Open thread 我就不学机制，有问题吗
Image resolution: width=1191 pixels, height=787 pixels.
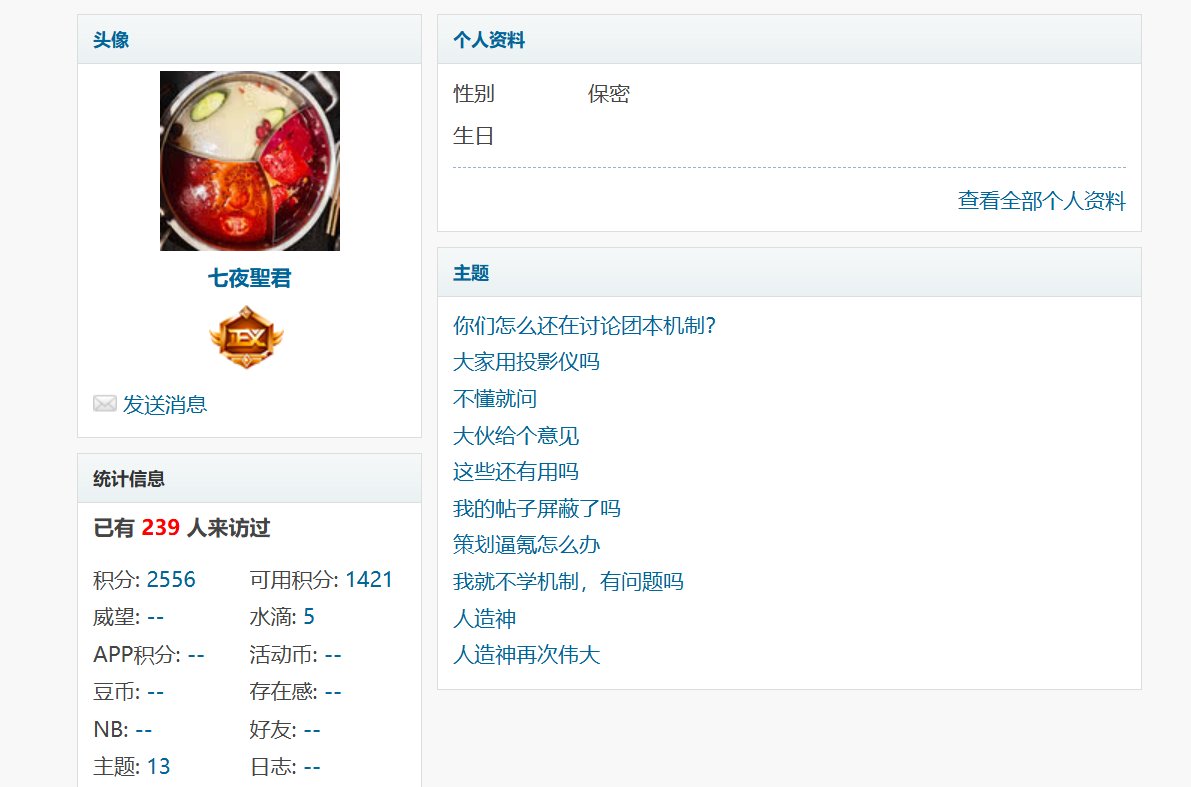[x=568, y=581]
